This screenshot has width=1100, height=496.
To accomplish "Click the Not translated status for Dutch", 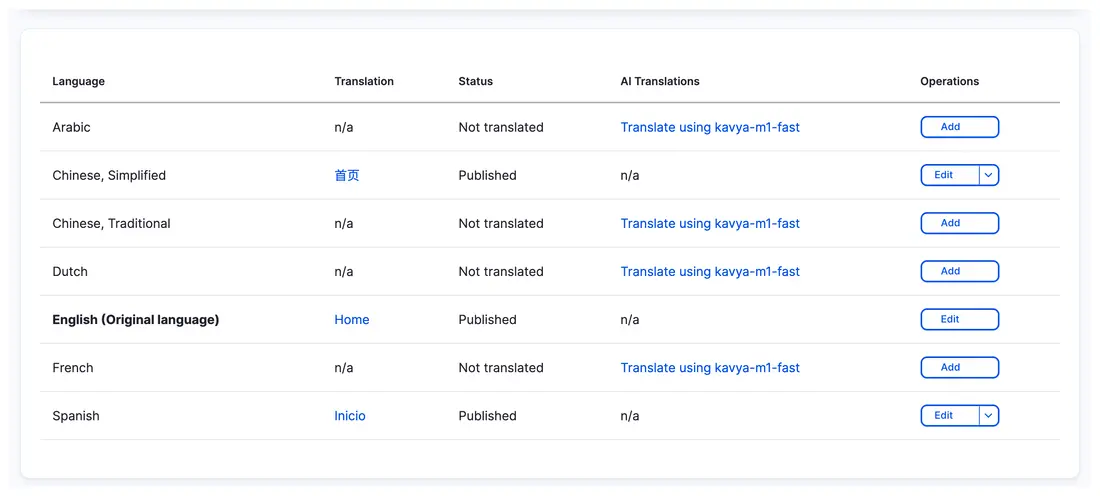I will click(501, 272).
